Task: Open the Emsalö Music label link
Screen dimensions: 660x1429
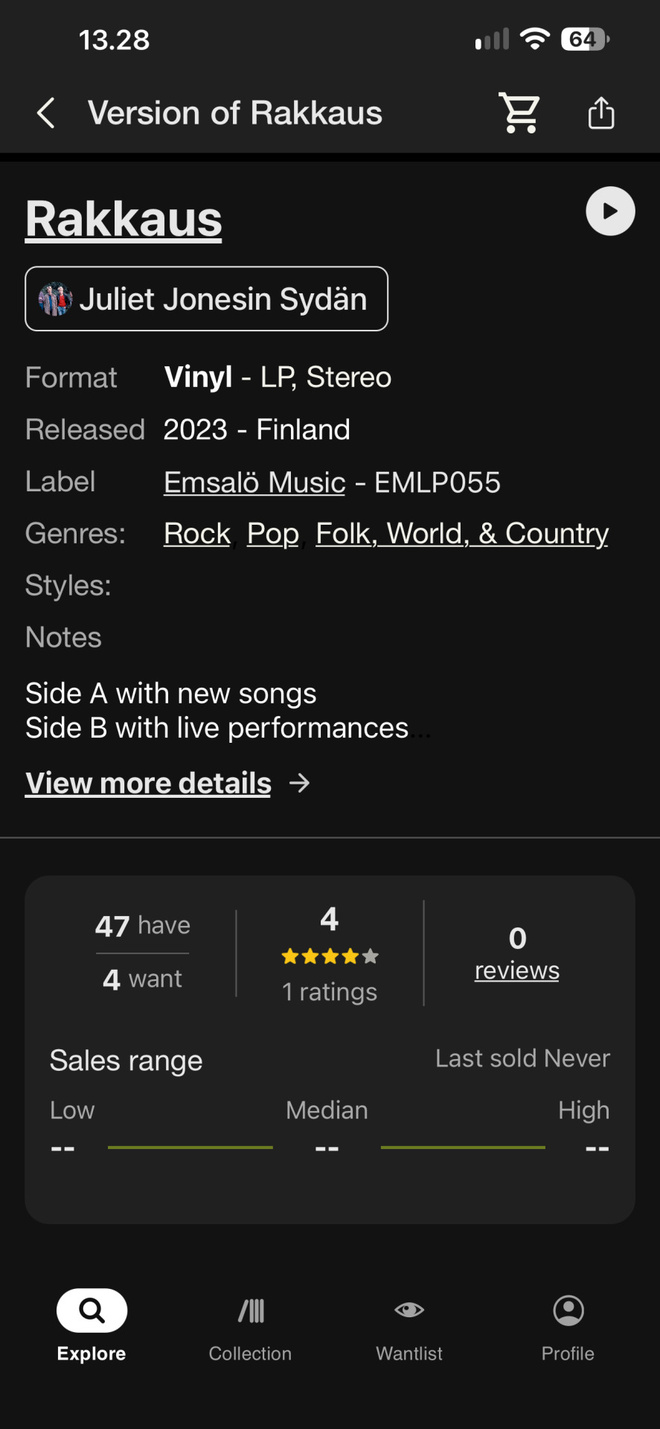Action: coord(254,482)
